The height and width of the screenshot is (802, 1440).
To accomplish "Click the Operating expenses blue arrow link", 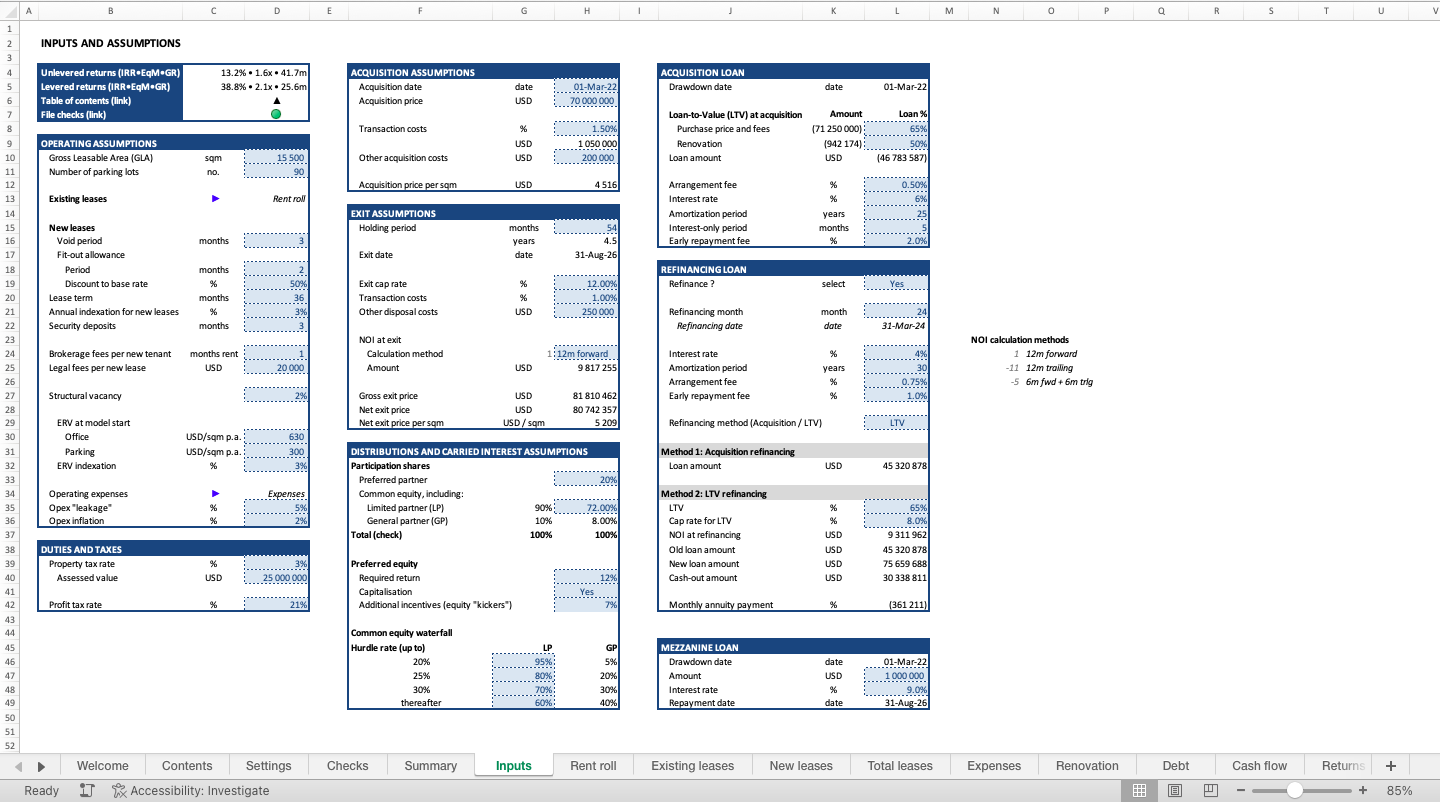I will coord(215,494).
